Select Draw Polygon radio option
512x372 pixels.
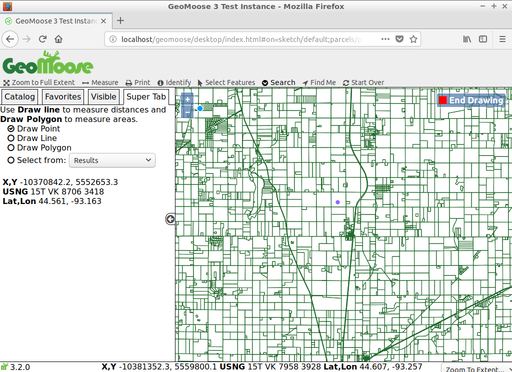pyautogui.click(x=11, y=148)
